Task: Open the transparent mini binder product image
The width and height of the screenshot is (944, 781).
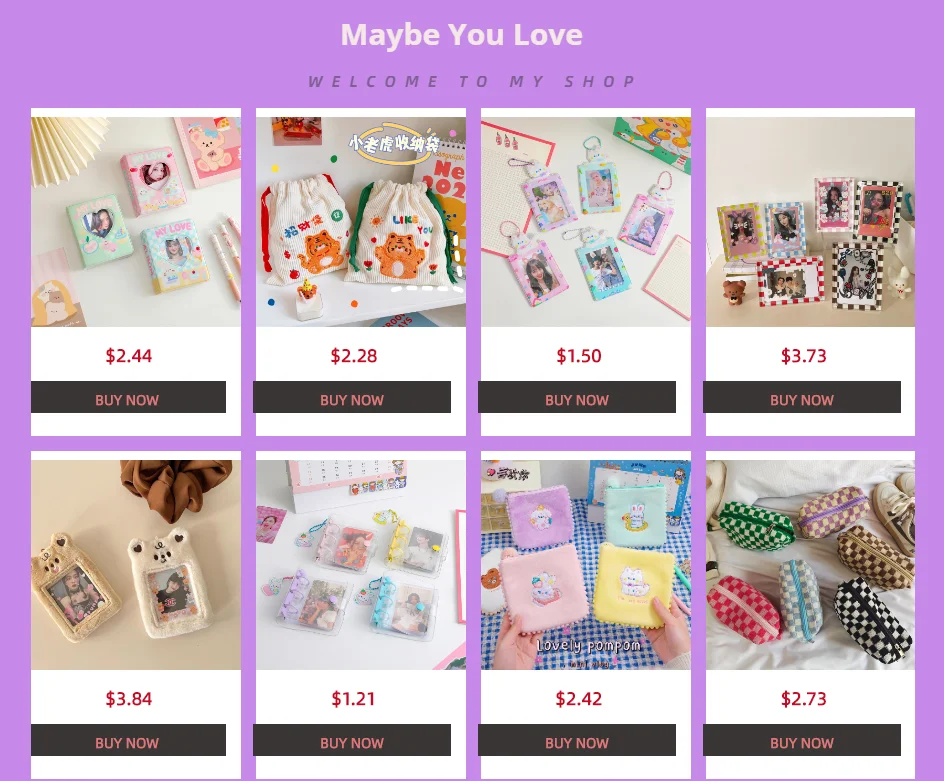Action: pyautogui.click(x=361, y=565)
